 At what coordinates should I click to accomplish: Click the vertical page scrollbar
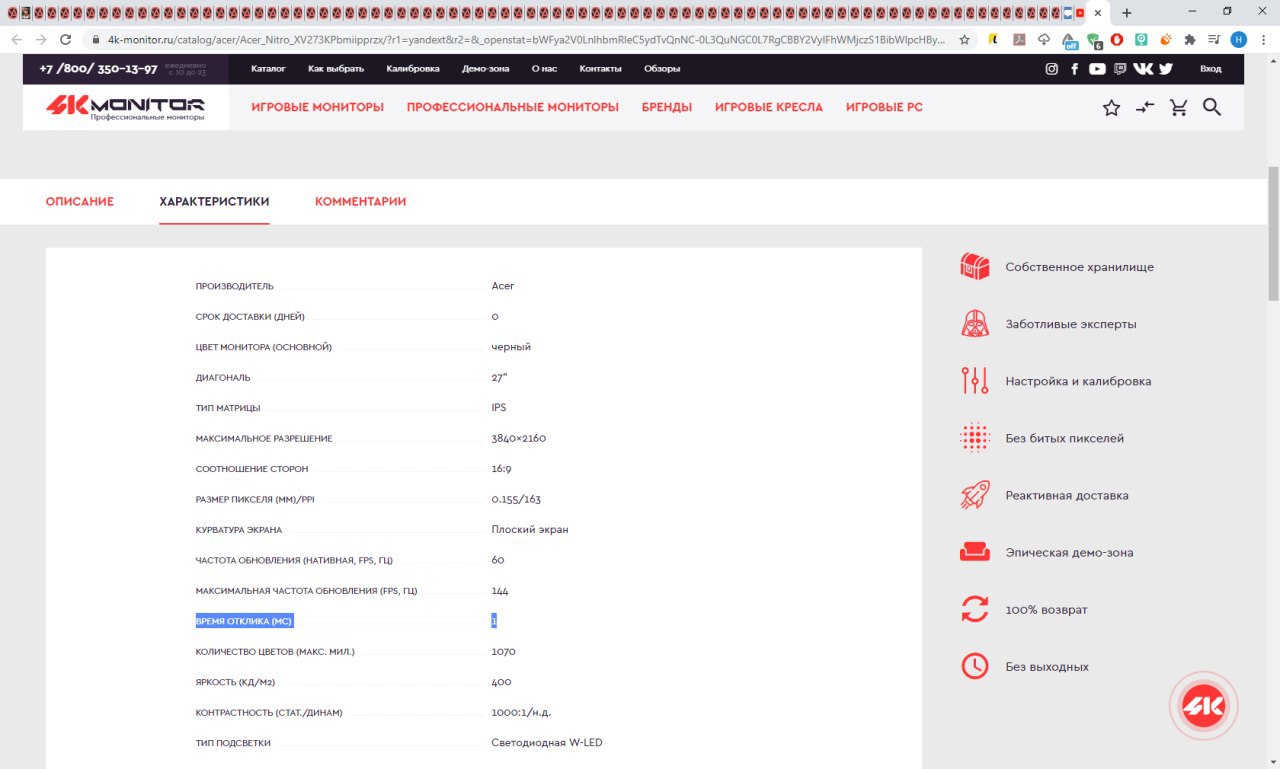pyautogui.click(x=1273, y=233)
